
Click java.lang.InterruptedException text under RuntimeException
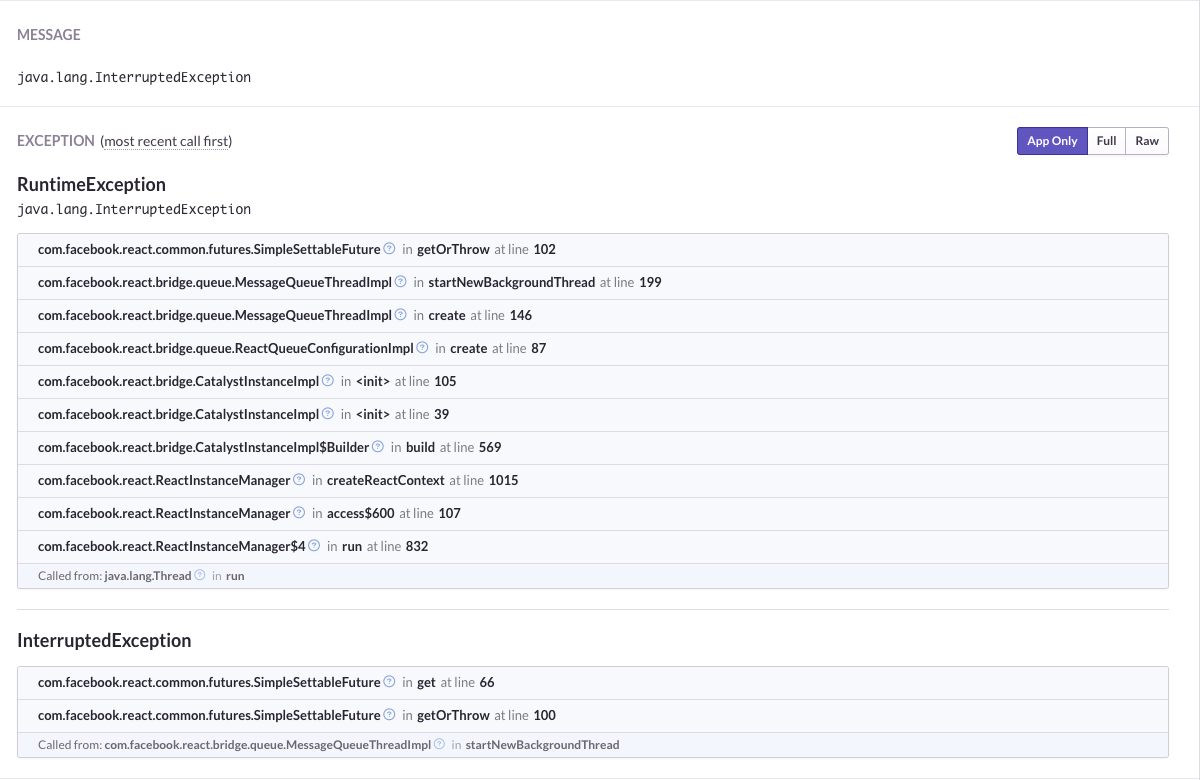coord(134,209)
